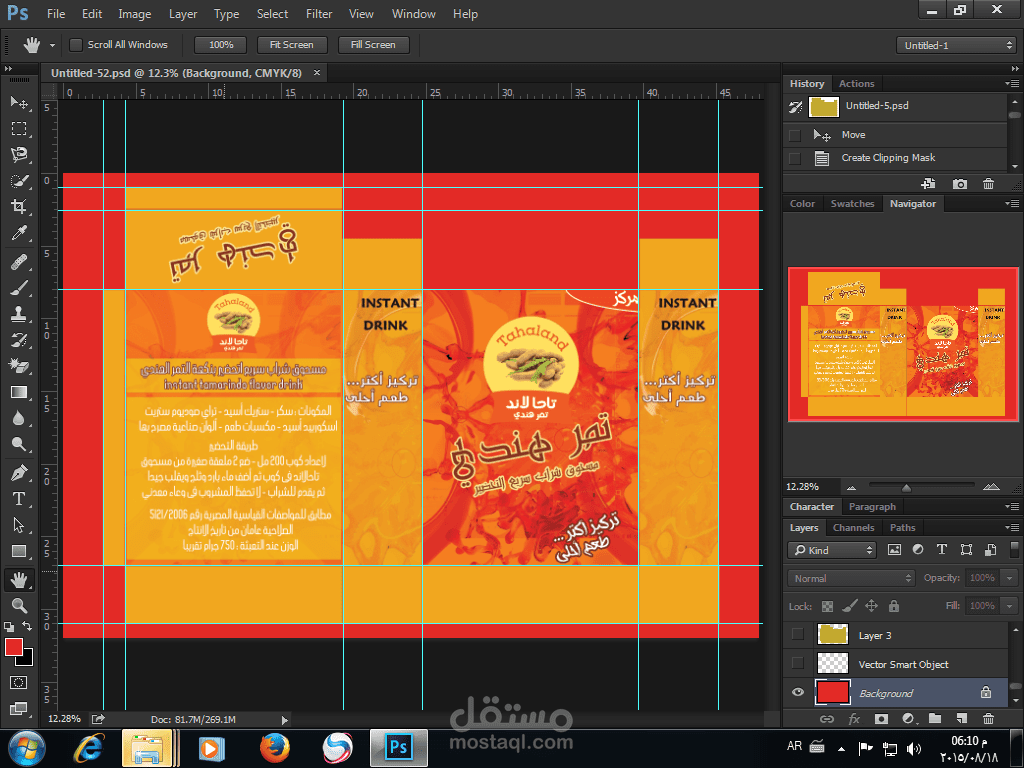Click the Fit Screen button

pos(291,44)
